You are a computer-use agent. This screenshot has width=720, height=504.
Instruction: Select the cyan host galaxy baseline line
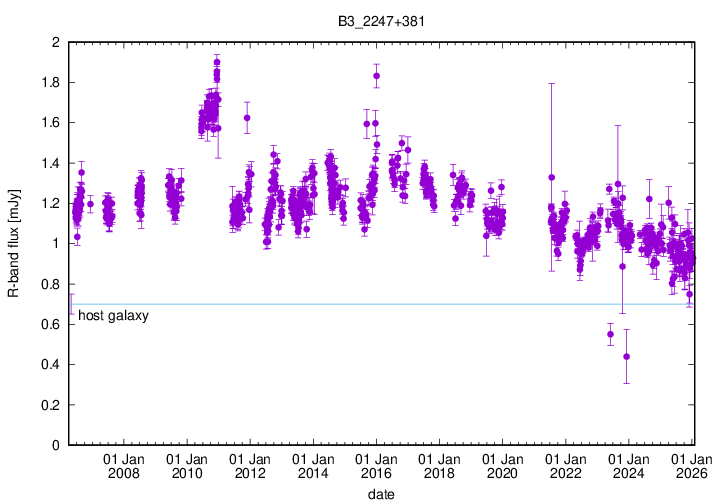pos(400,304)
